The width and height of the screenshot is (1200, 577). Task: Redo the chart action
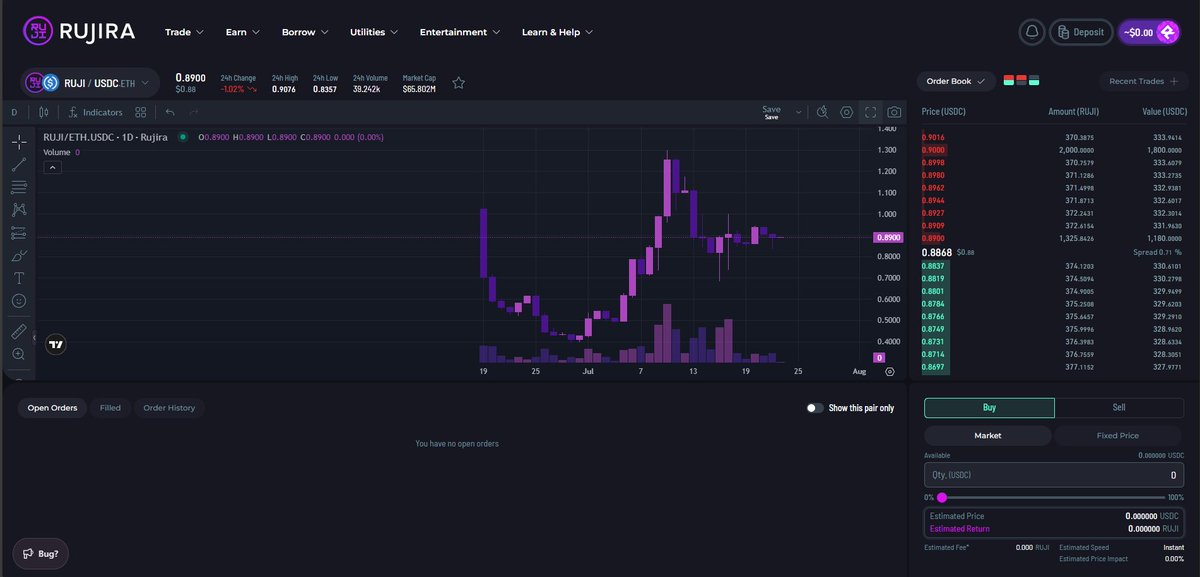point(194,113)
